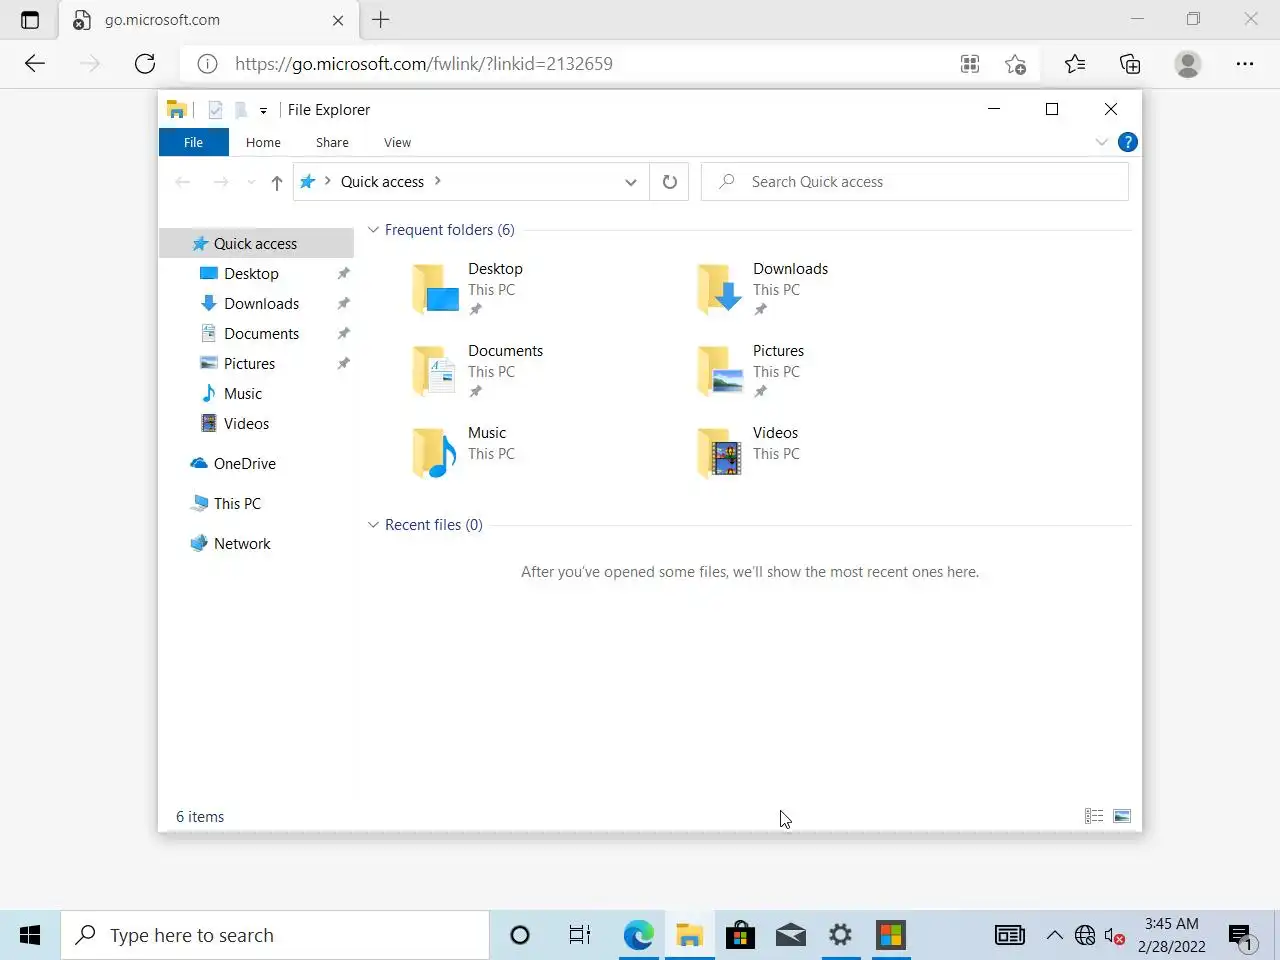This screenshot has width=1280, height=960.
Task: Open the volume control in the system tray
Action: (x=1114, y=936)
